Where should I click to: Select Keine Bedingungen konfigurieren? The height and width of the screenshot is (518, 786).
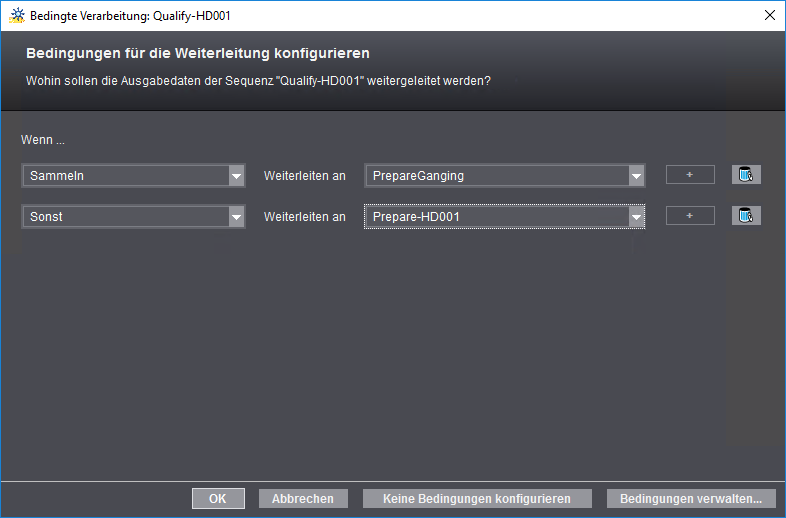click(x=476, y=498)
